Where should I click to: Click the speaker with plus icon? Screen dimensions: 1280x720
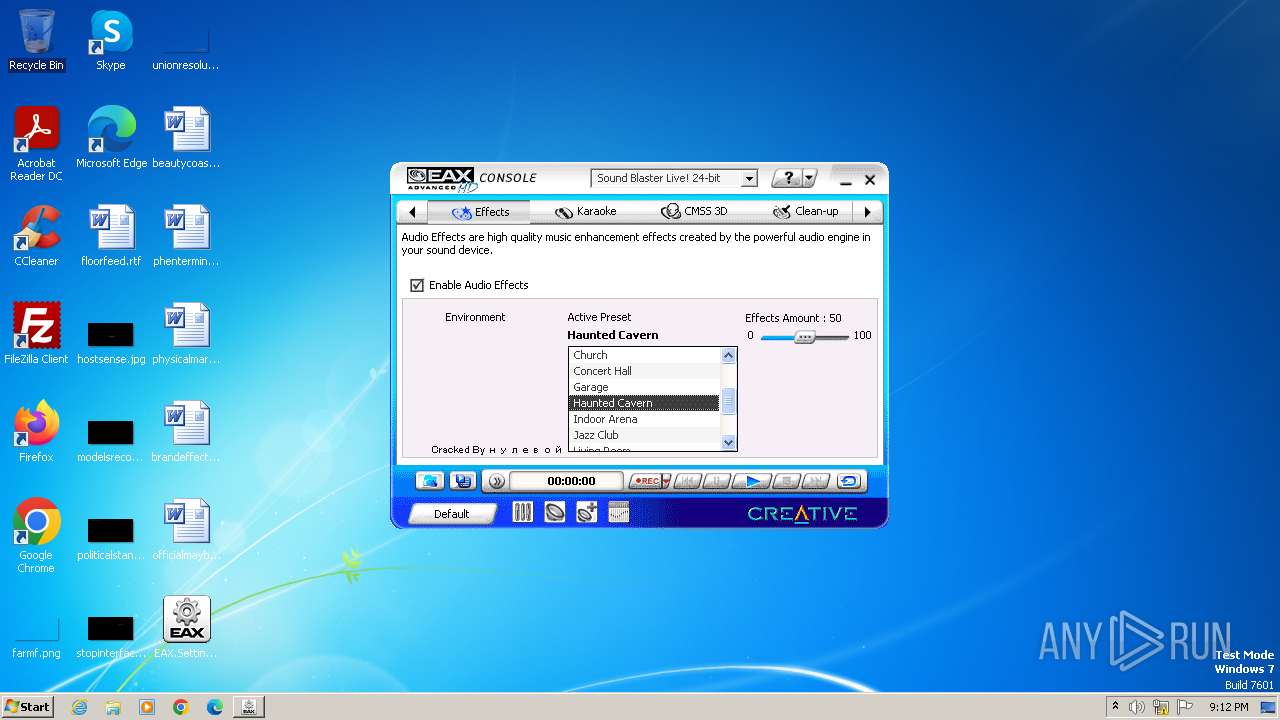[x=587, y=512]
